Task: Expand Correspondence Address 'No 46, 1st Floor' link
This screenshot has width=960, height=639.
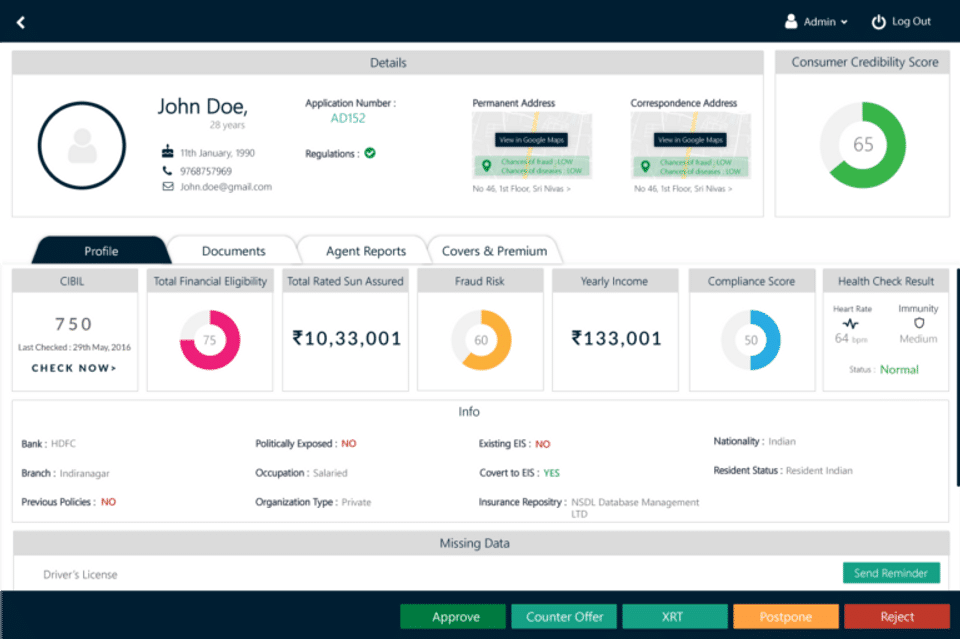Action: 683,189
